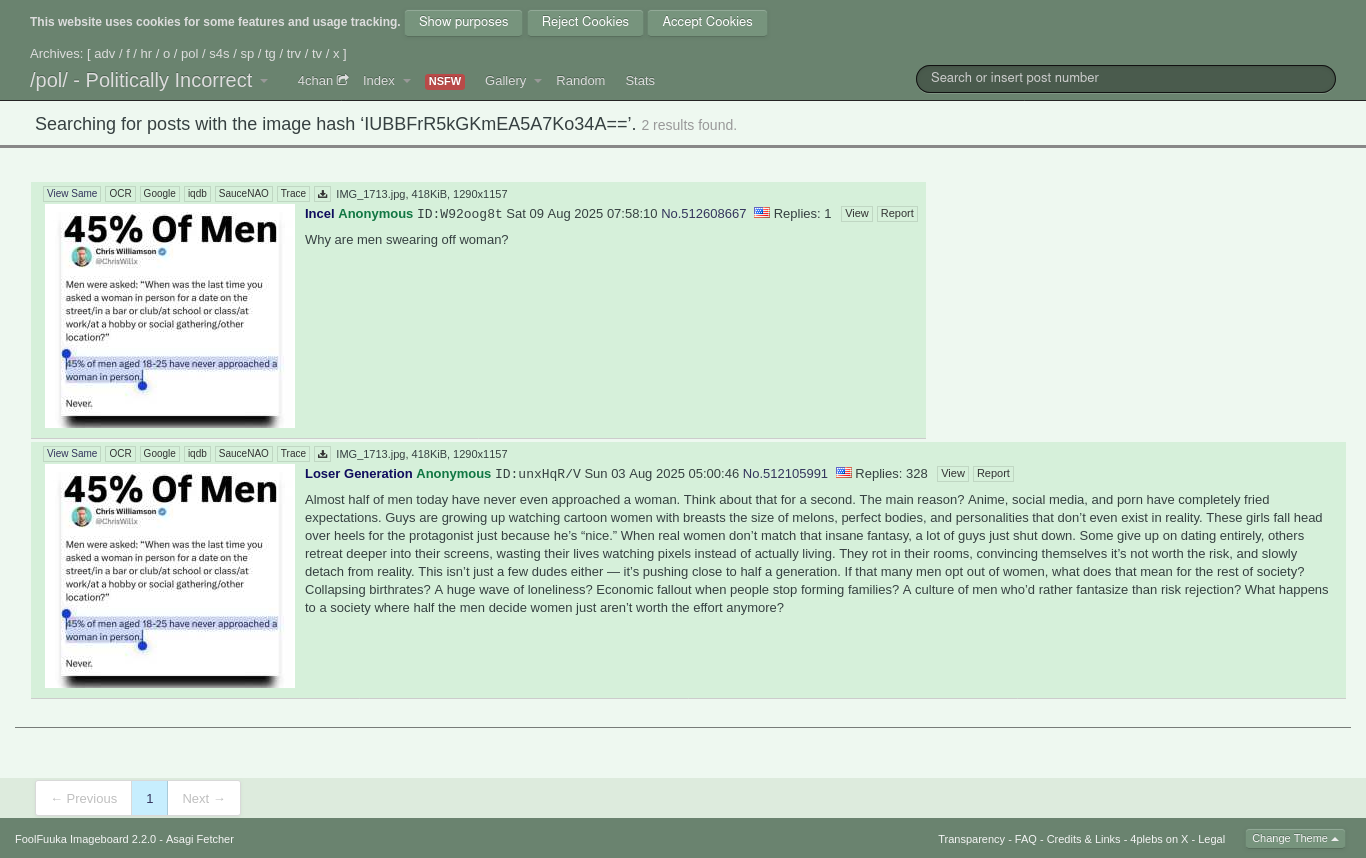This screenshot has height=858, width=1366.
Task: Open Asagi Fetcher link
Action: [x=200, y=839]
